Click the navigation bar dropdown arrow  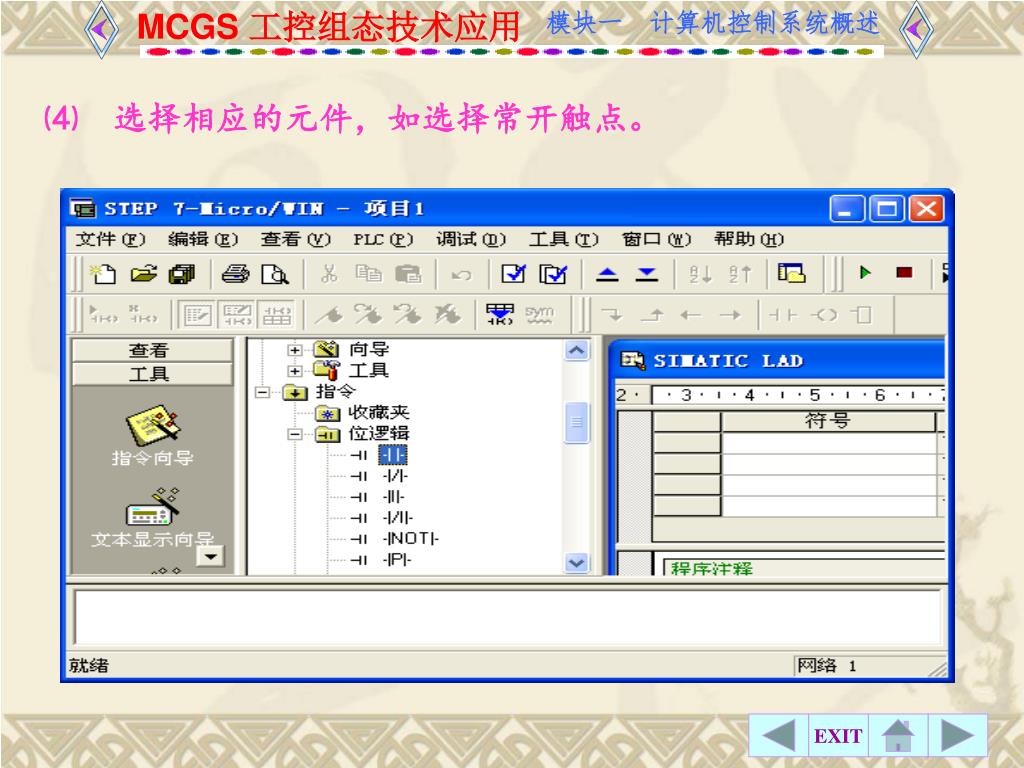coord(211,557)
